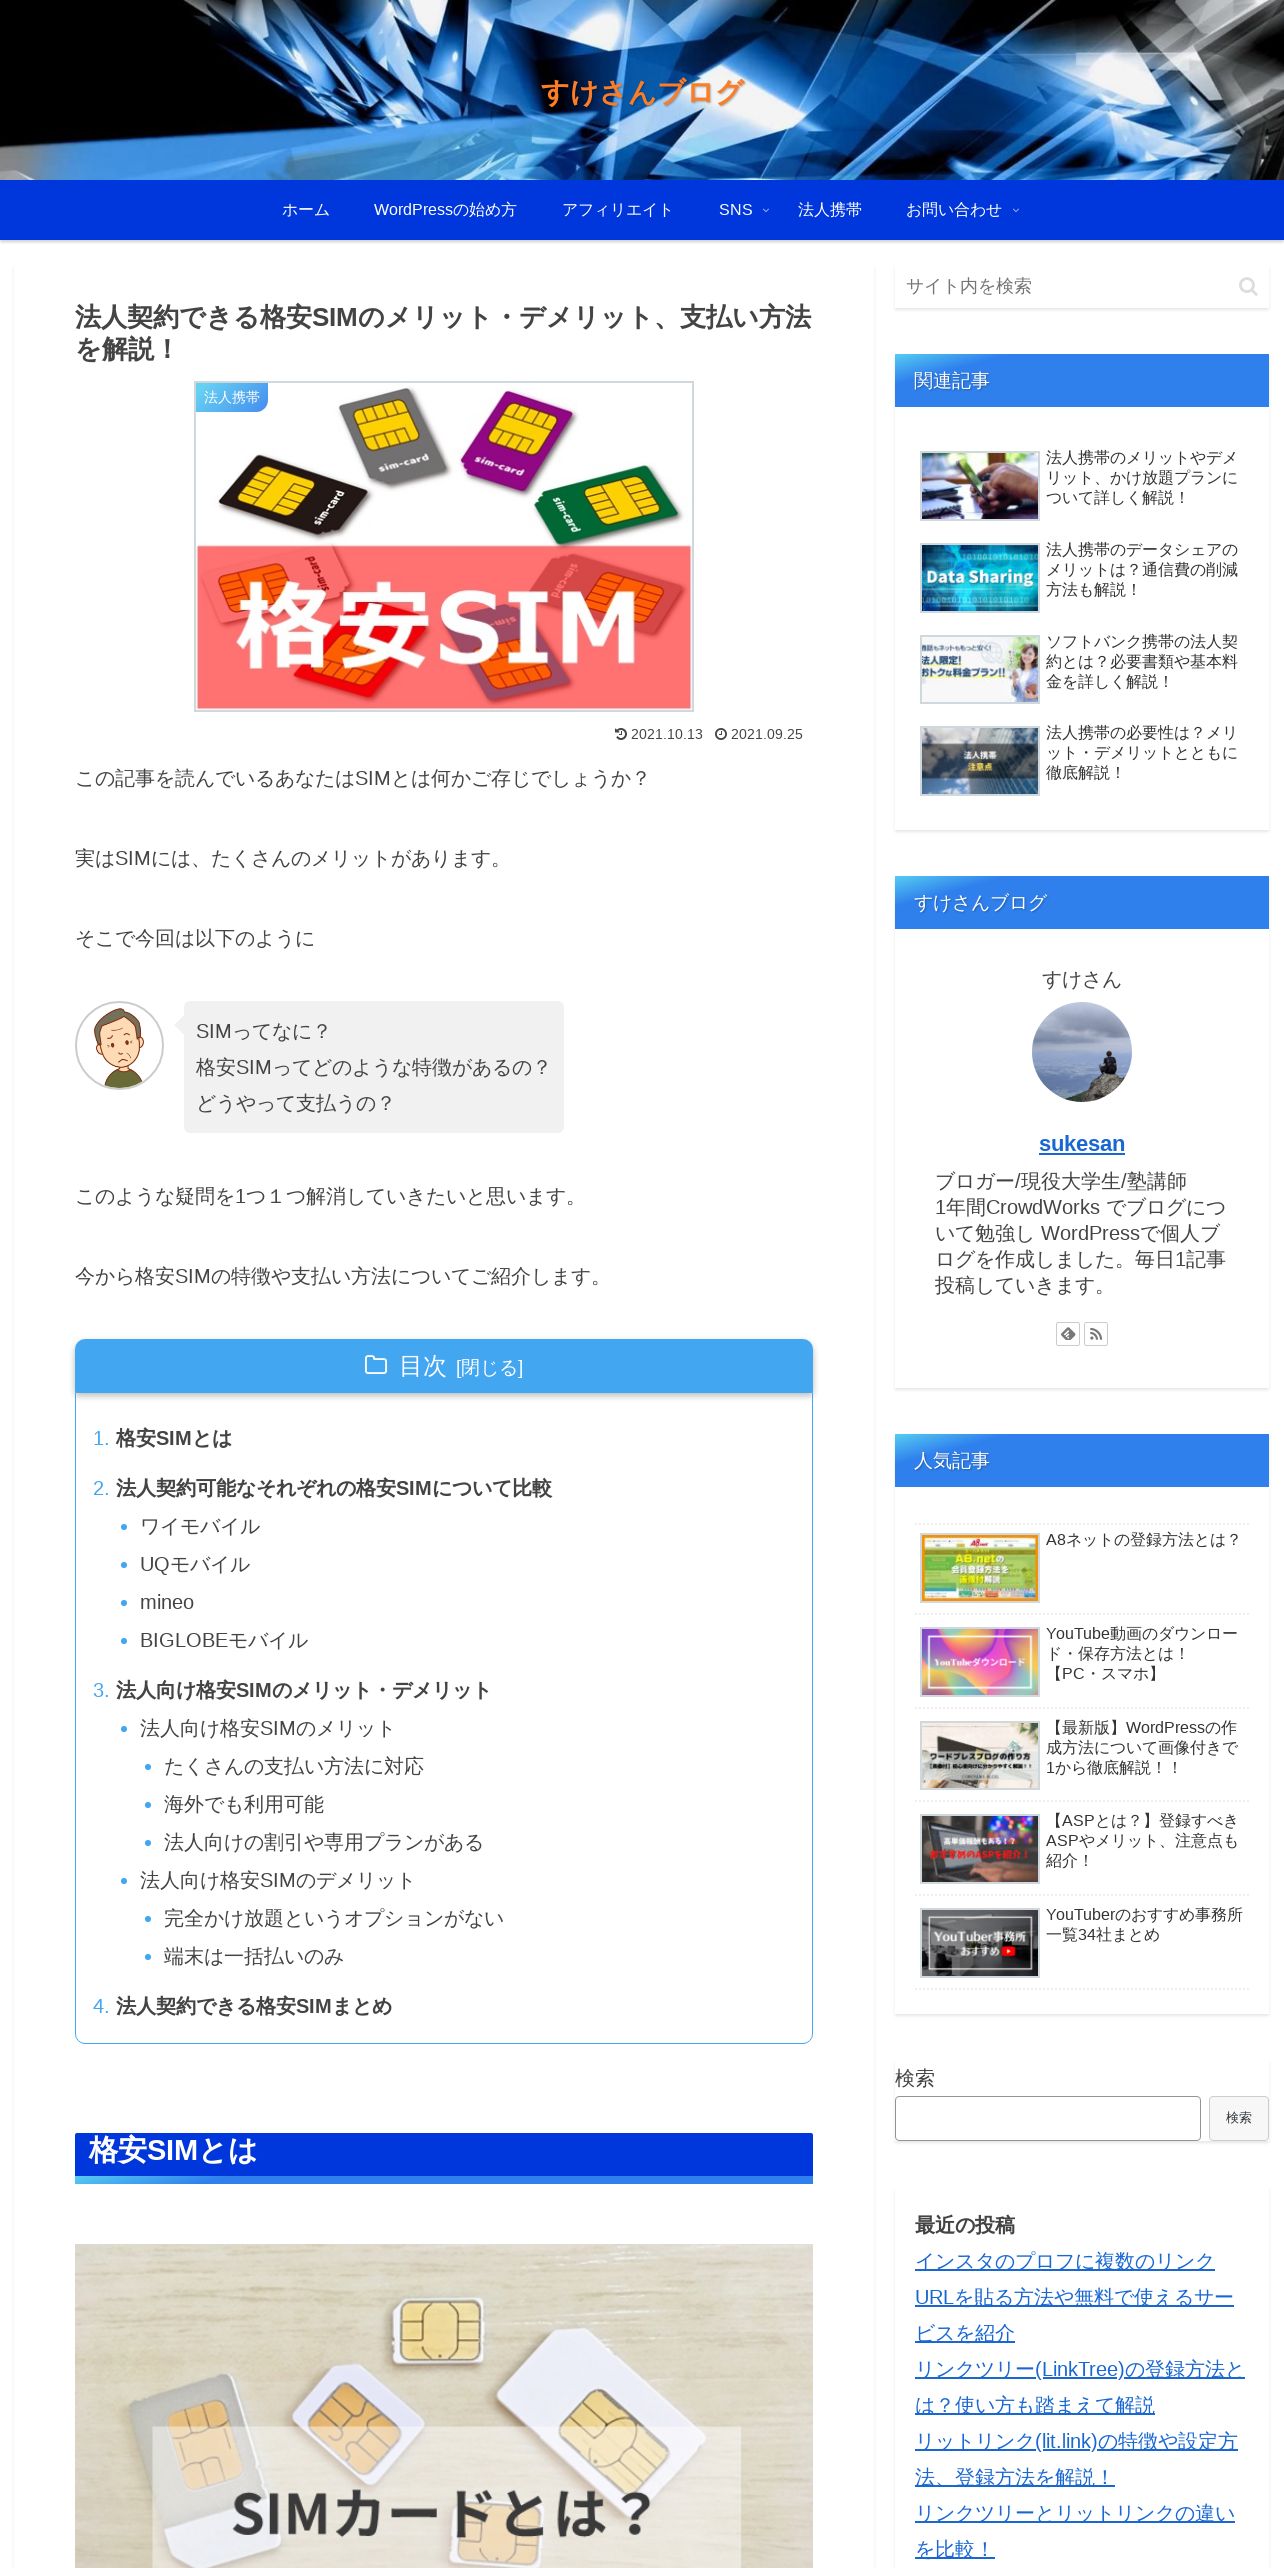Open A8ネットの登録方法とは？ title text
The width and height of the screenshot is (1284, 2568).
1143,1540
